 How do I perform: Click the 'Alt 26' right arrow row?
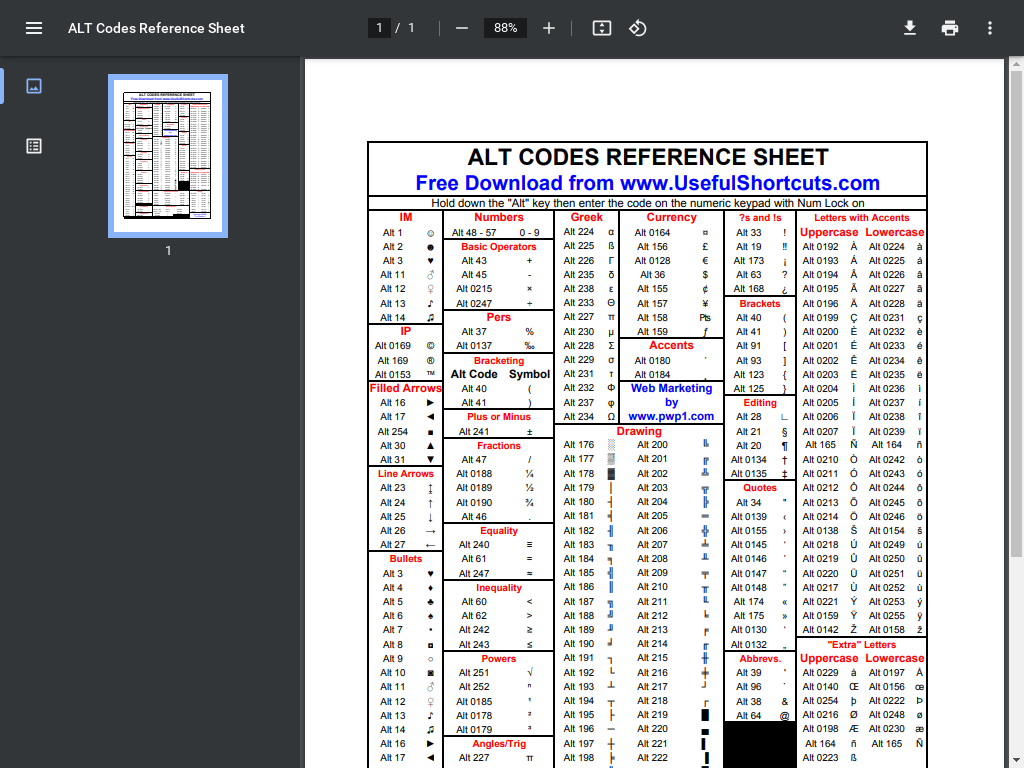point(406,531)
